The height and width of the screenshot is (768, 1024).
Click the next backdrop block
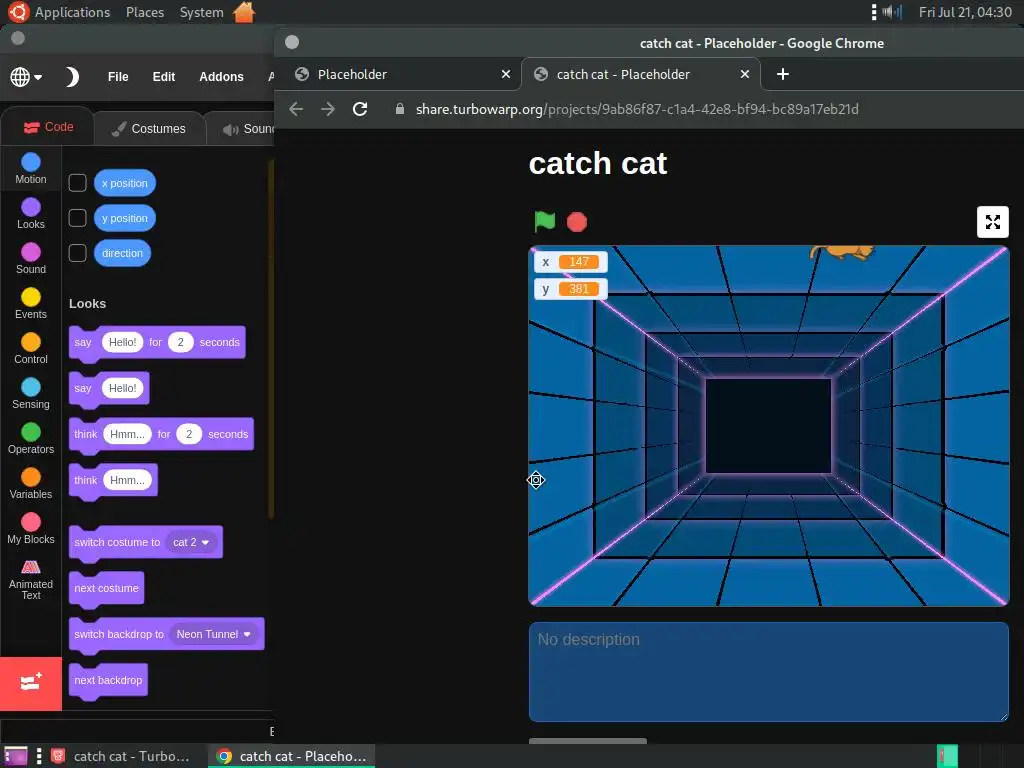tap(108, 680)
